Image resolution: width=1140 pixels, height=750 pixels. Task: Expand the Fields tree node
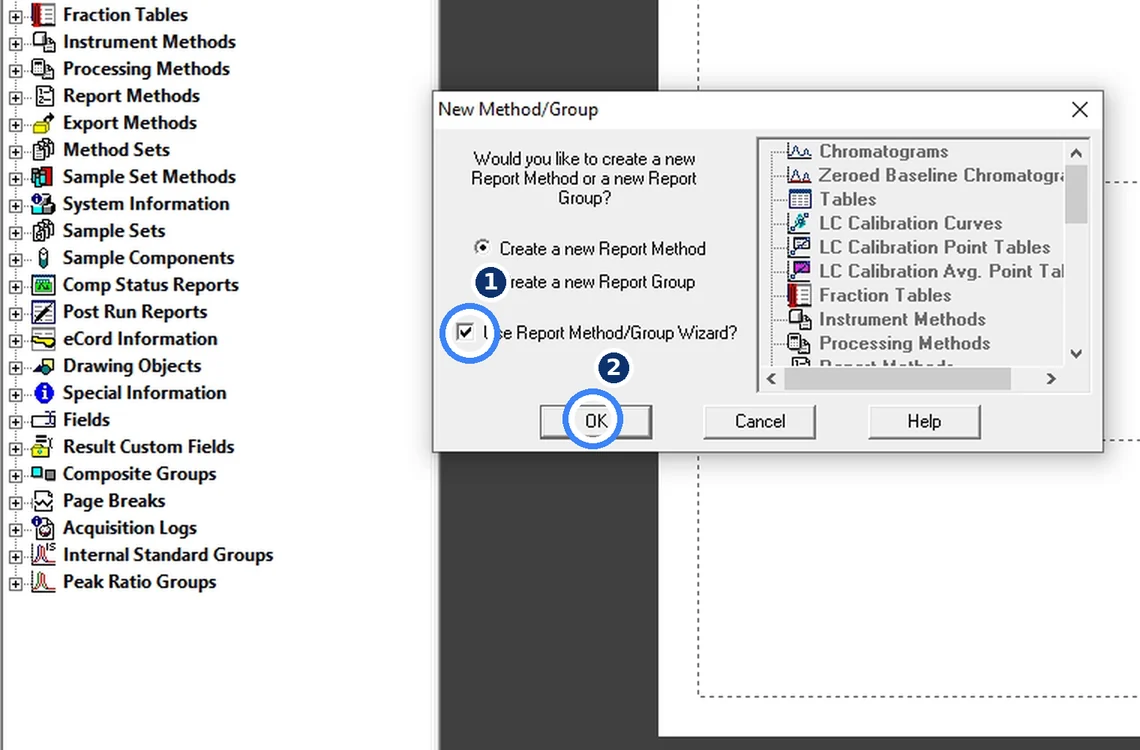tap(15, 422)
